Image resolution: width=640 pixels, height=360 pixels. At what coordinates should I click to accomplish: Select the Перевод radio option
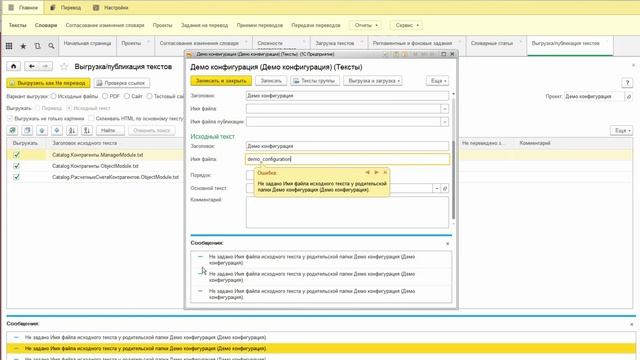[38, 108]
